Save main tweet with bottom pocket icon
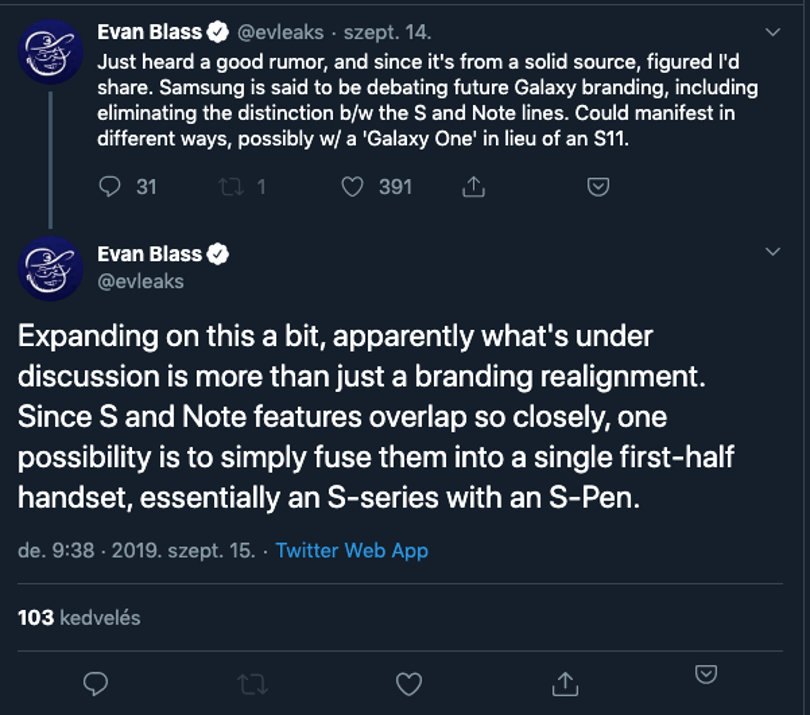 coord(706,674)
